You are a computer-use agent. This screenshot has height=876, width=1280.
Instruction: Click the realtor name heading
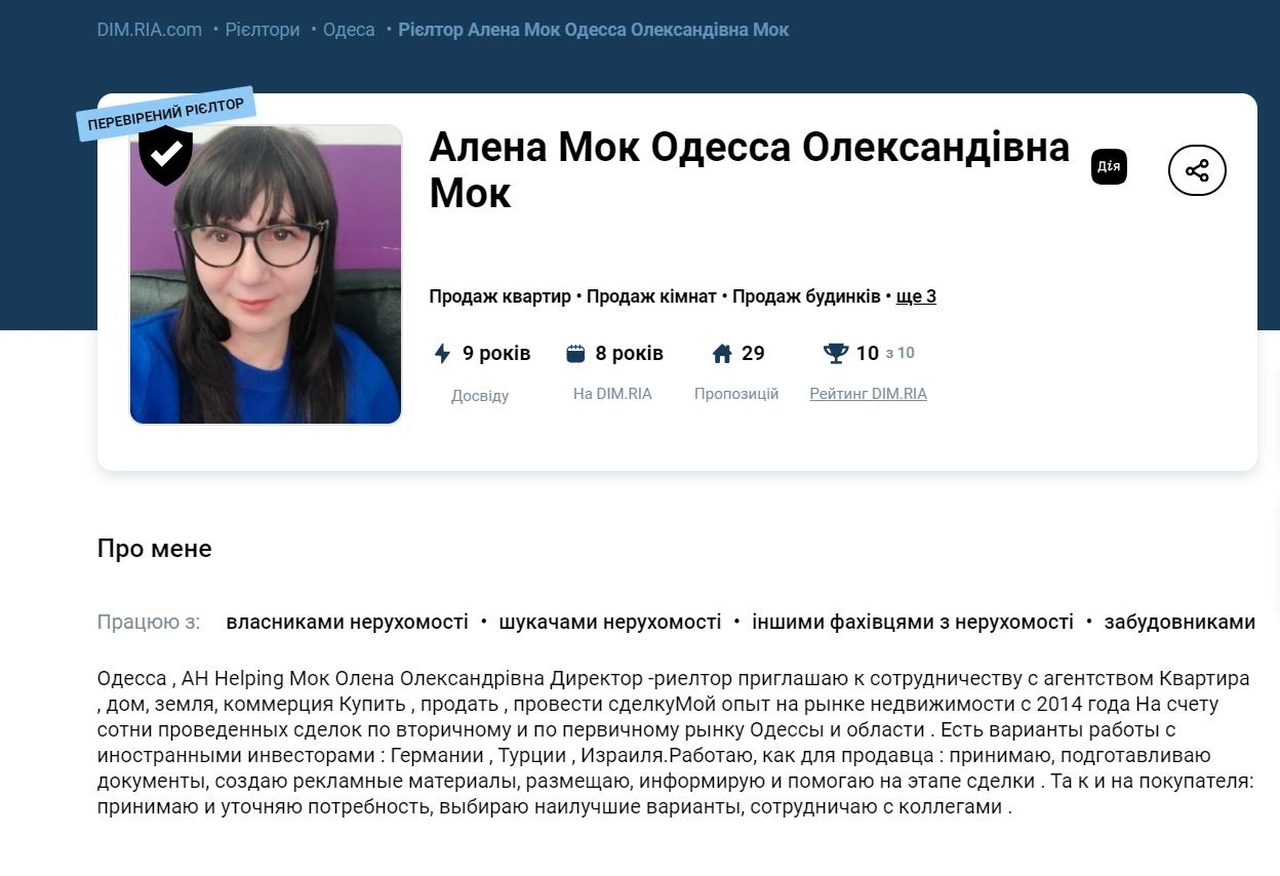pos(749,169)
